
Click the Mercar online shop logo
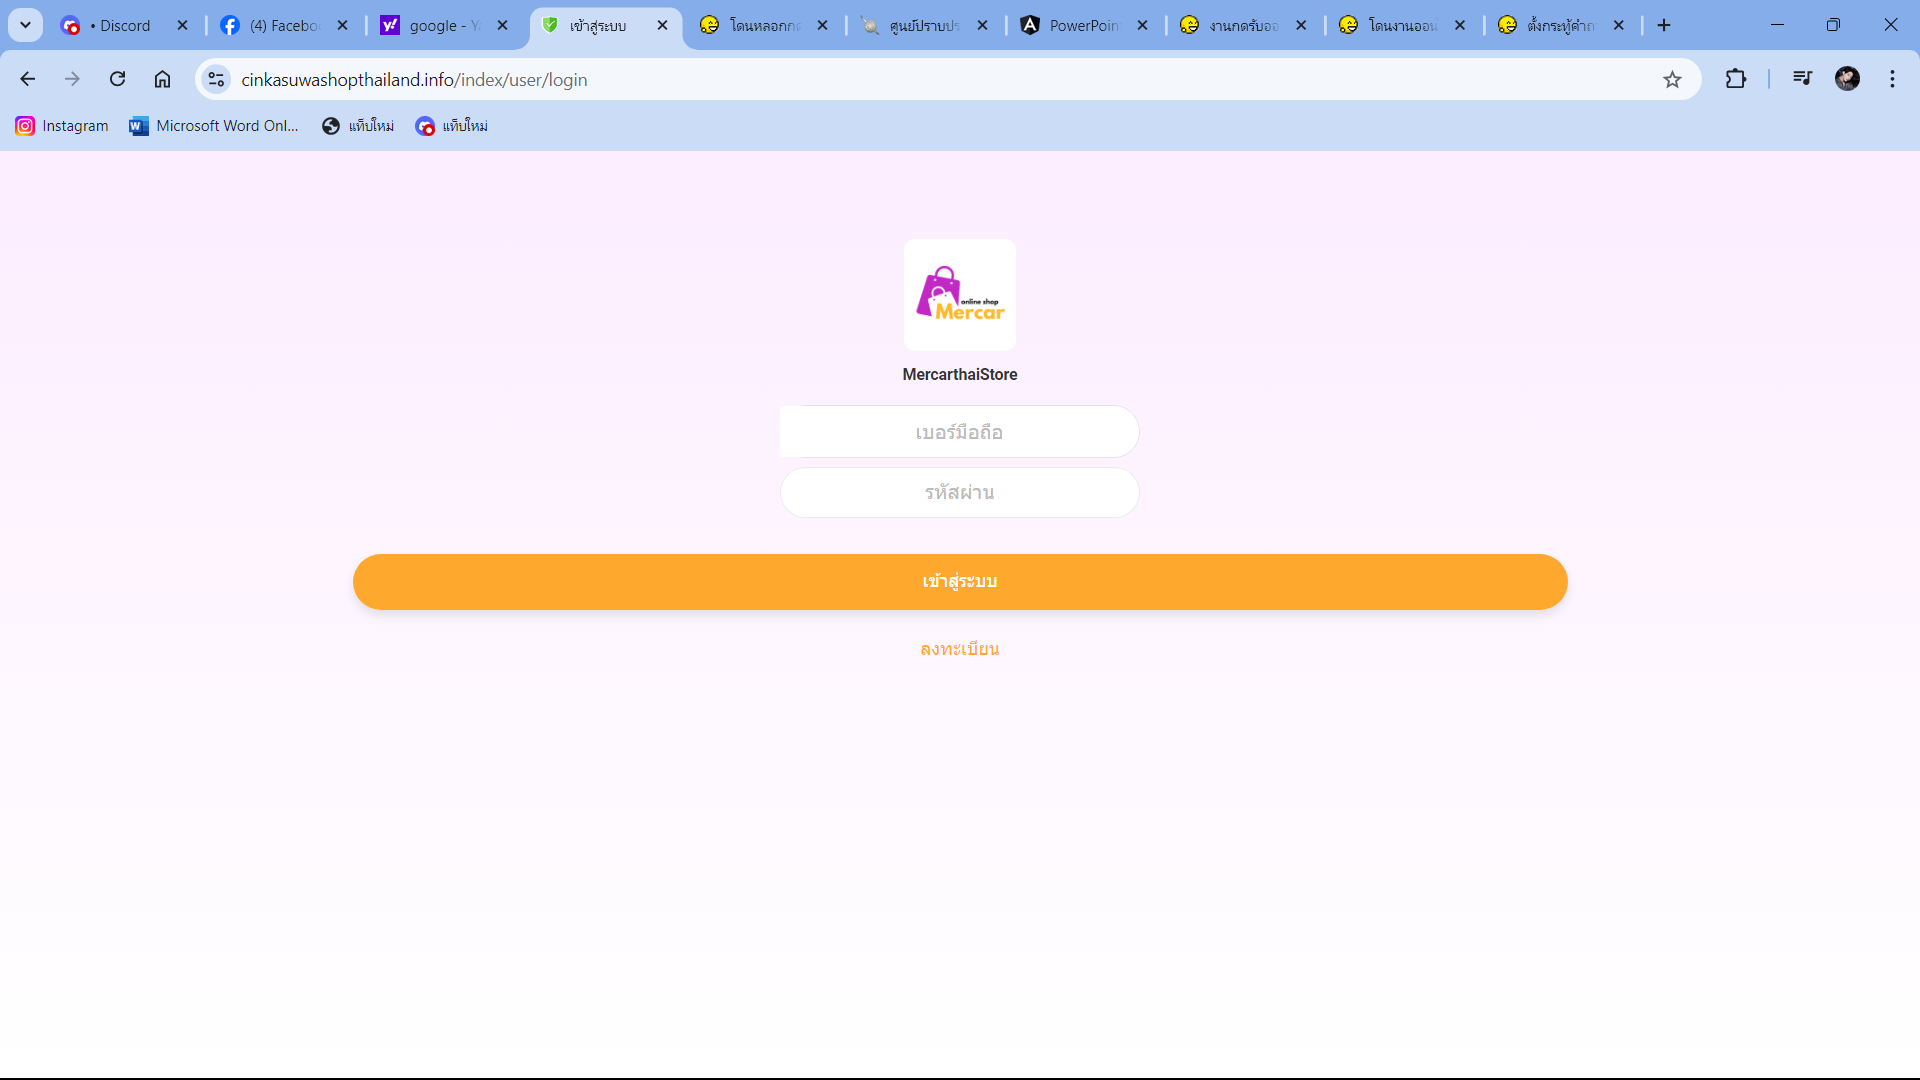tap(960, 295)
